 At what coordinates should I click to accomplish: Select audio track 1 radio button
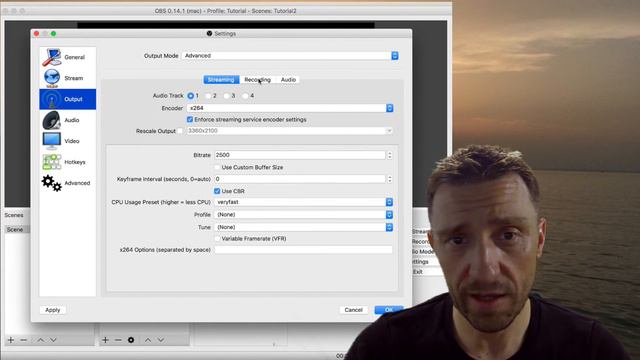pyautogui.click(x=191, y=96)
